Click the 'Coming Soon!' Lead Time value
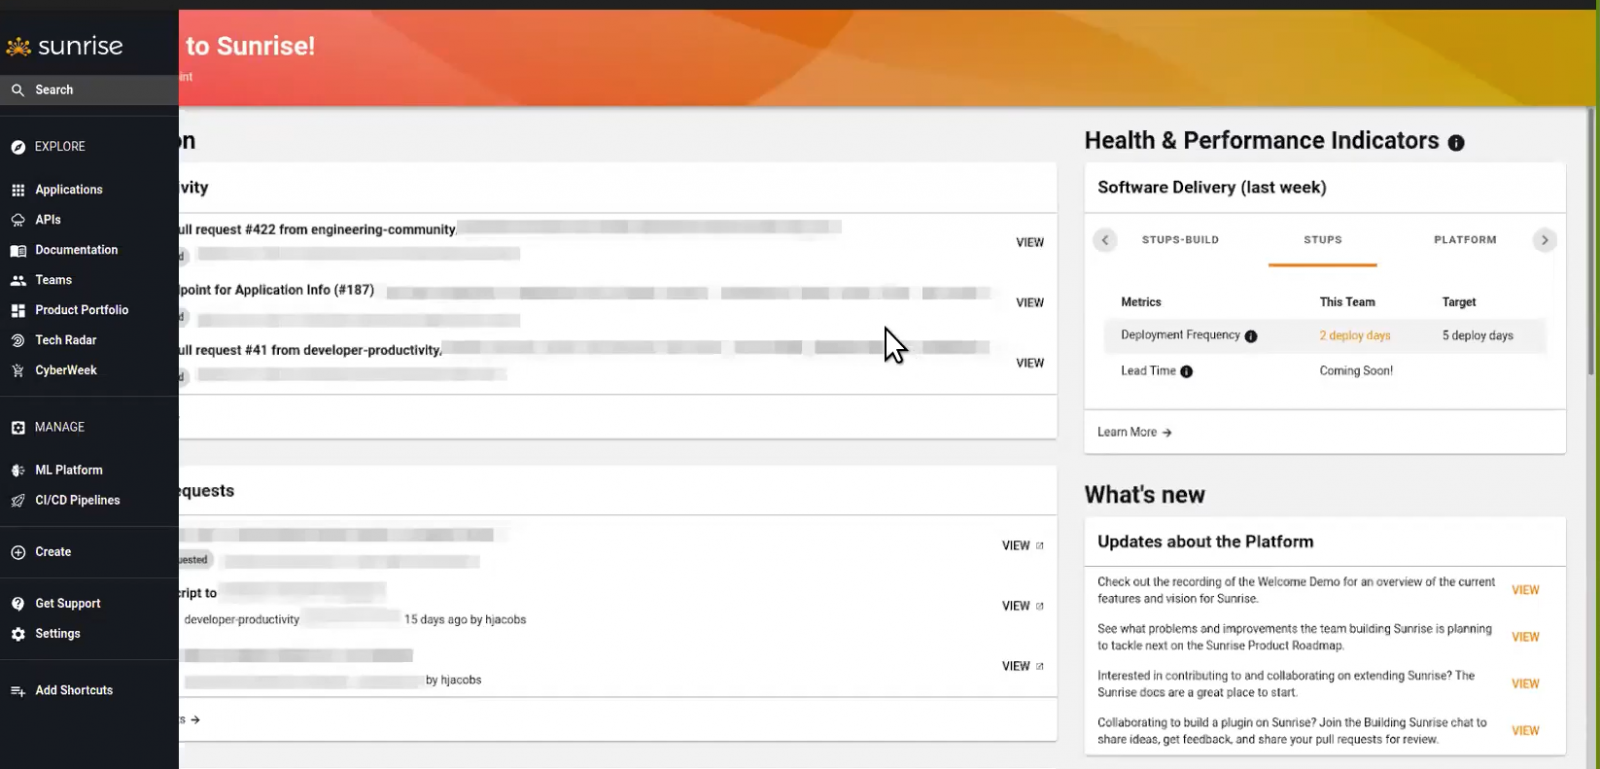The image size is (1600, 769). (x=1356, y=371)
